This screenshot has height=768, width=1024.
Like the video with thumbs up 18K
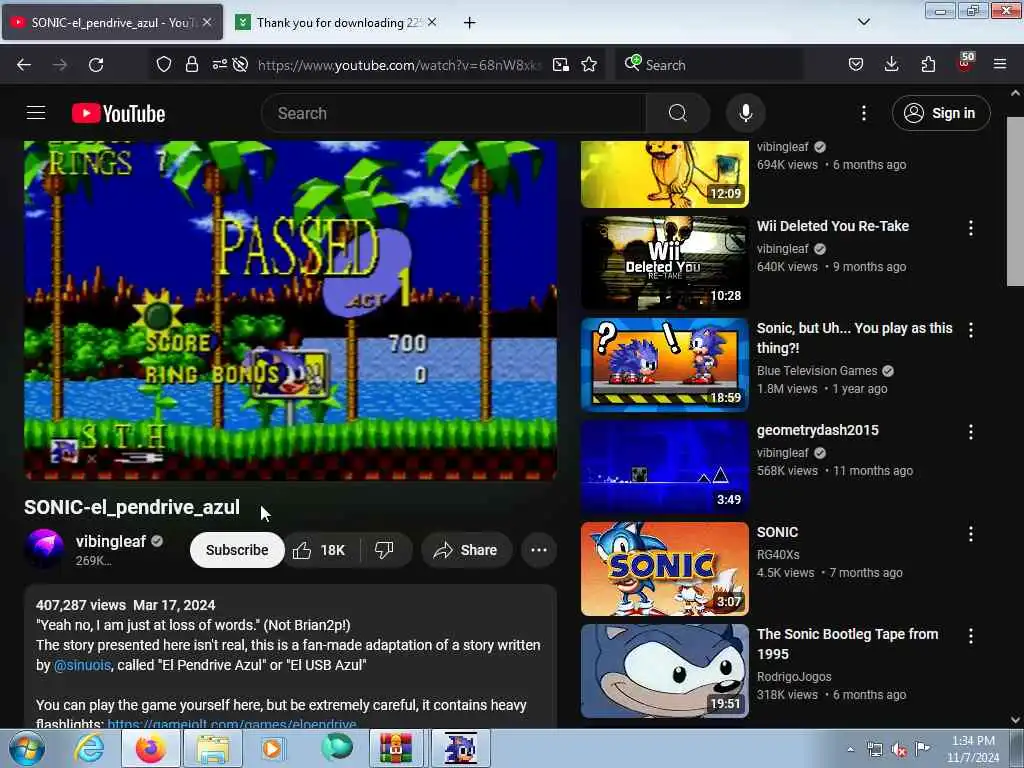[321, 550]
